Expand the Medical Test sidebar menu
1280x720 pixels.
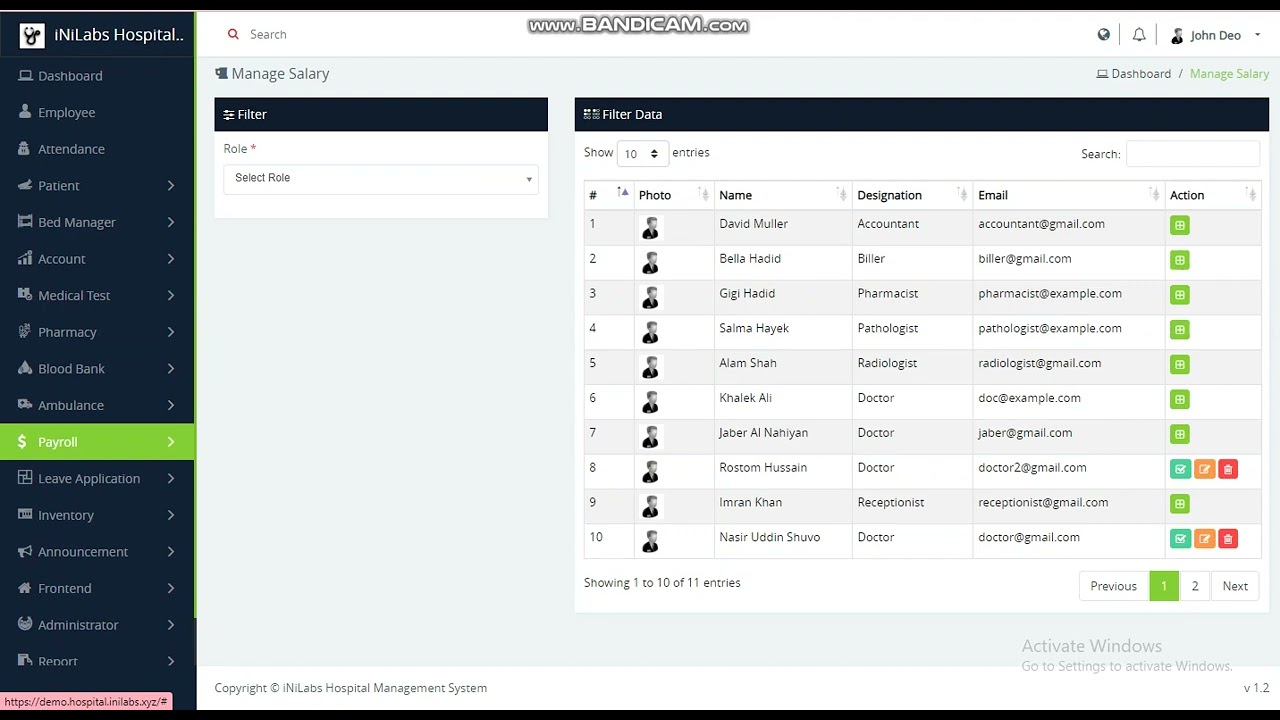click(x=97, y=296)
